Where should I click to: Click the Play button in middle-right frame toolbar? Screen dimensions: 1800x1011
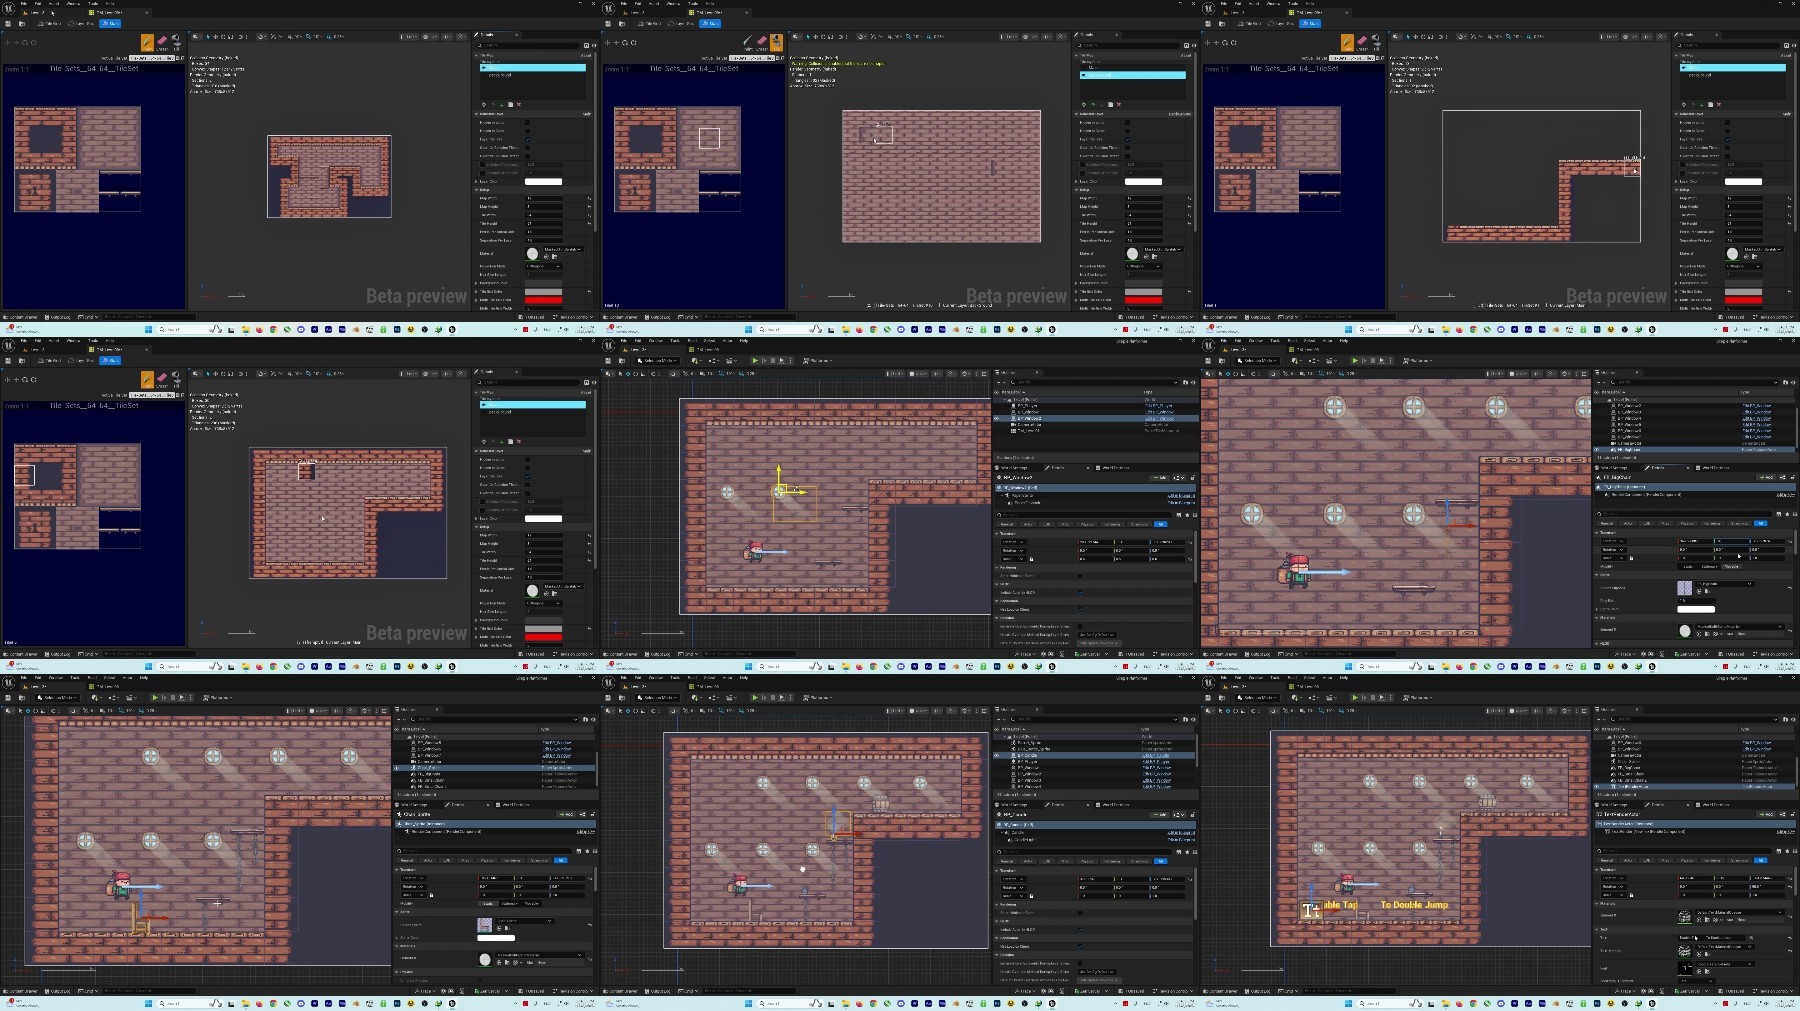click(1355, 360)
